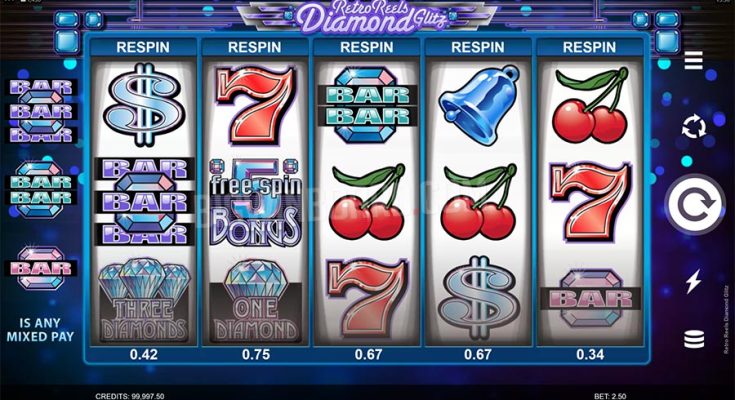The width and height of the screenshot is (735, 400).
Task: Click the 0.75 respin cost under reel two
Action: [256, 355]
